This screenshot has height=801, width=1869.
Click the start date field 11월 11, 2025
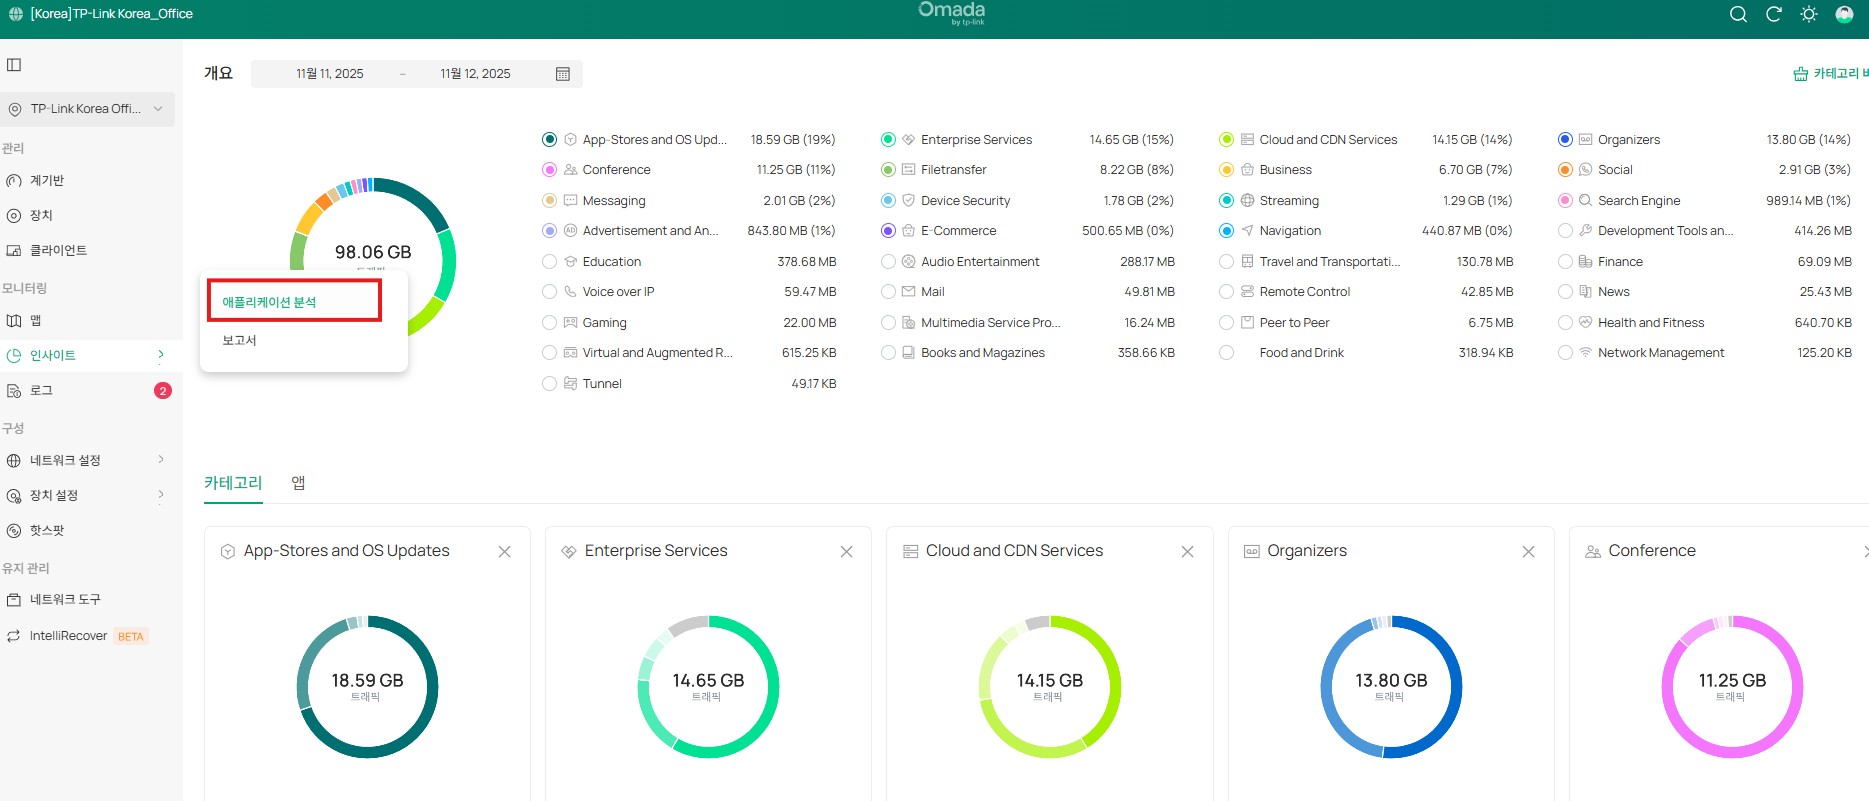tap(329, 74)
